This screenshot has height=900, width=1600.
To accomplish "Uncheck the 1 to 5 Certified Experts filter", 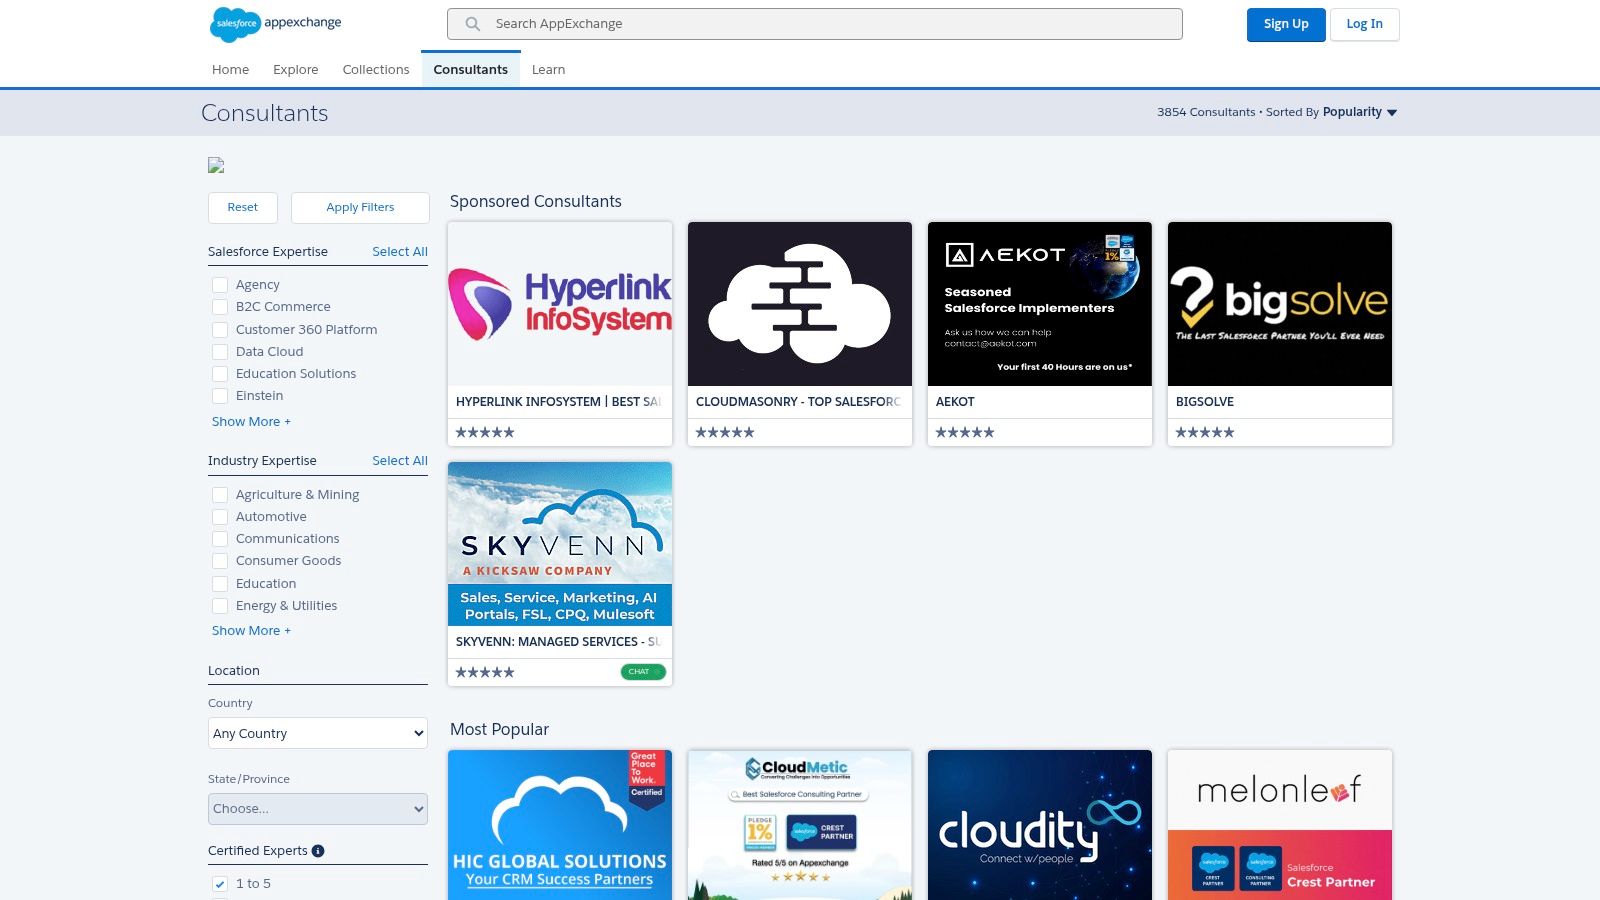I will [219, 884].
